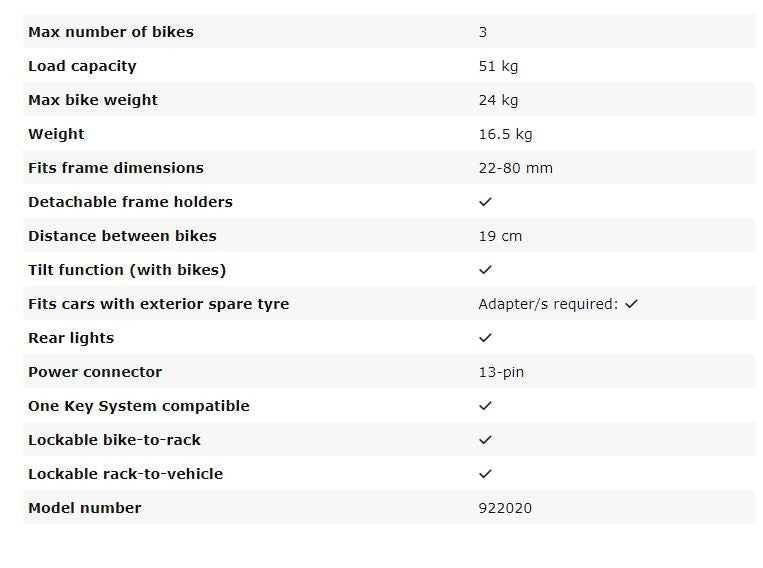Click the 19 cm distance value
Viewport: 763px width, 568px height.
pos(500,236)
